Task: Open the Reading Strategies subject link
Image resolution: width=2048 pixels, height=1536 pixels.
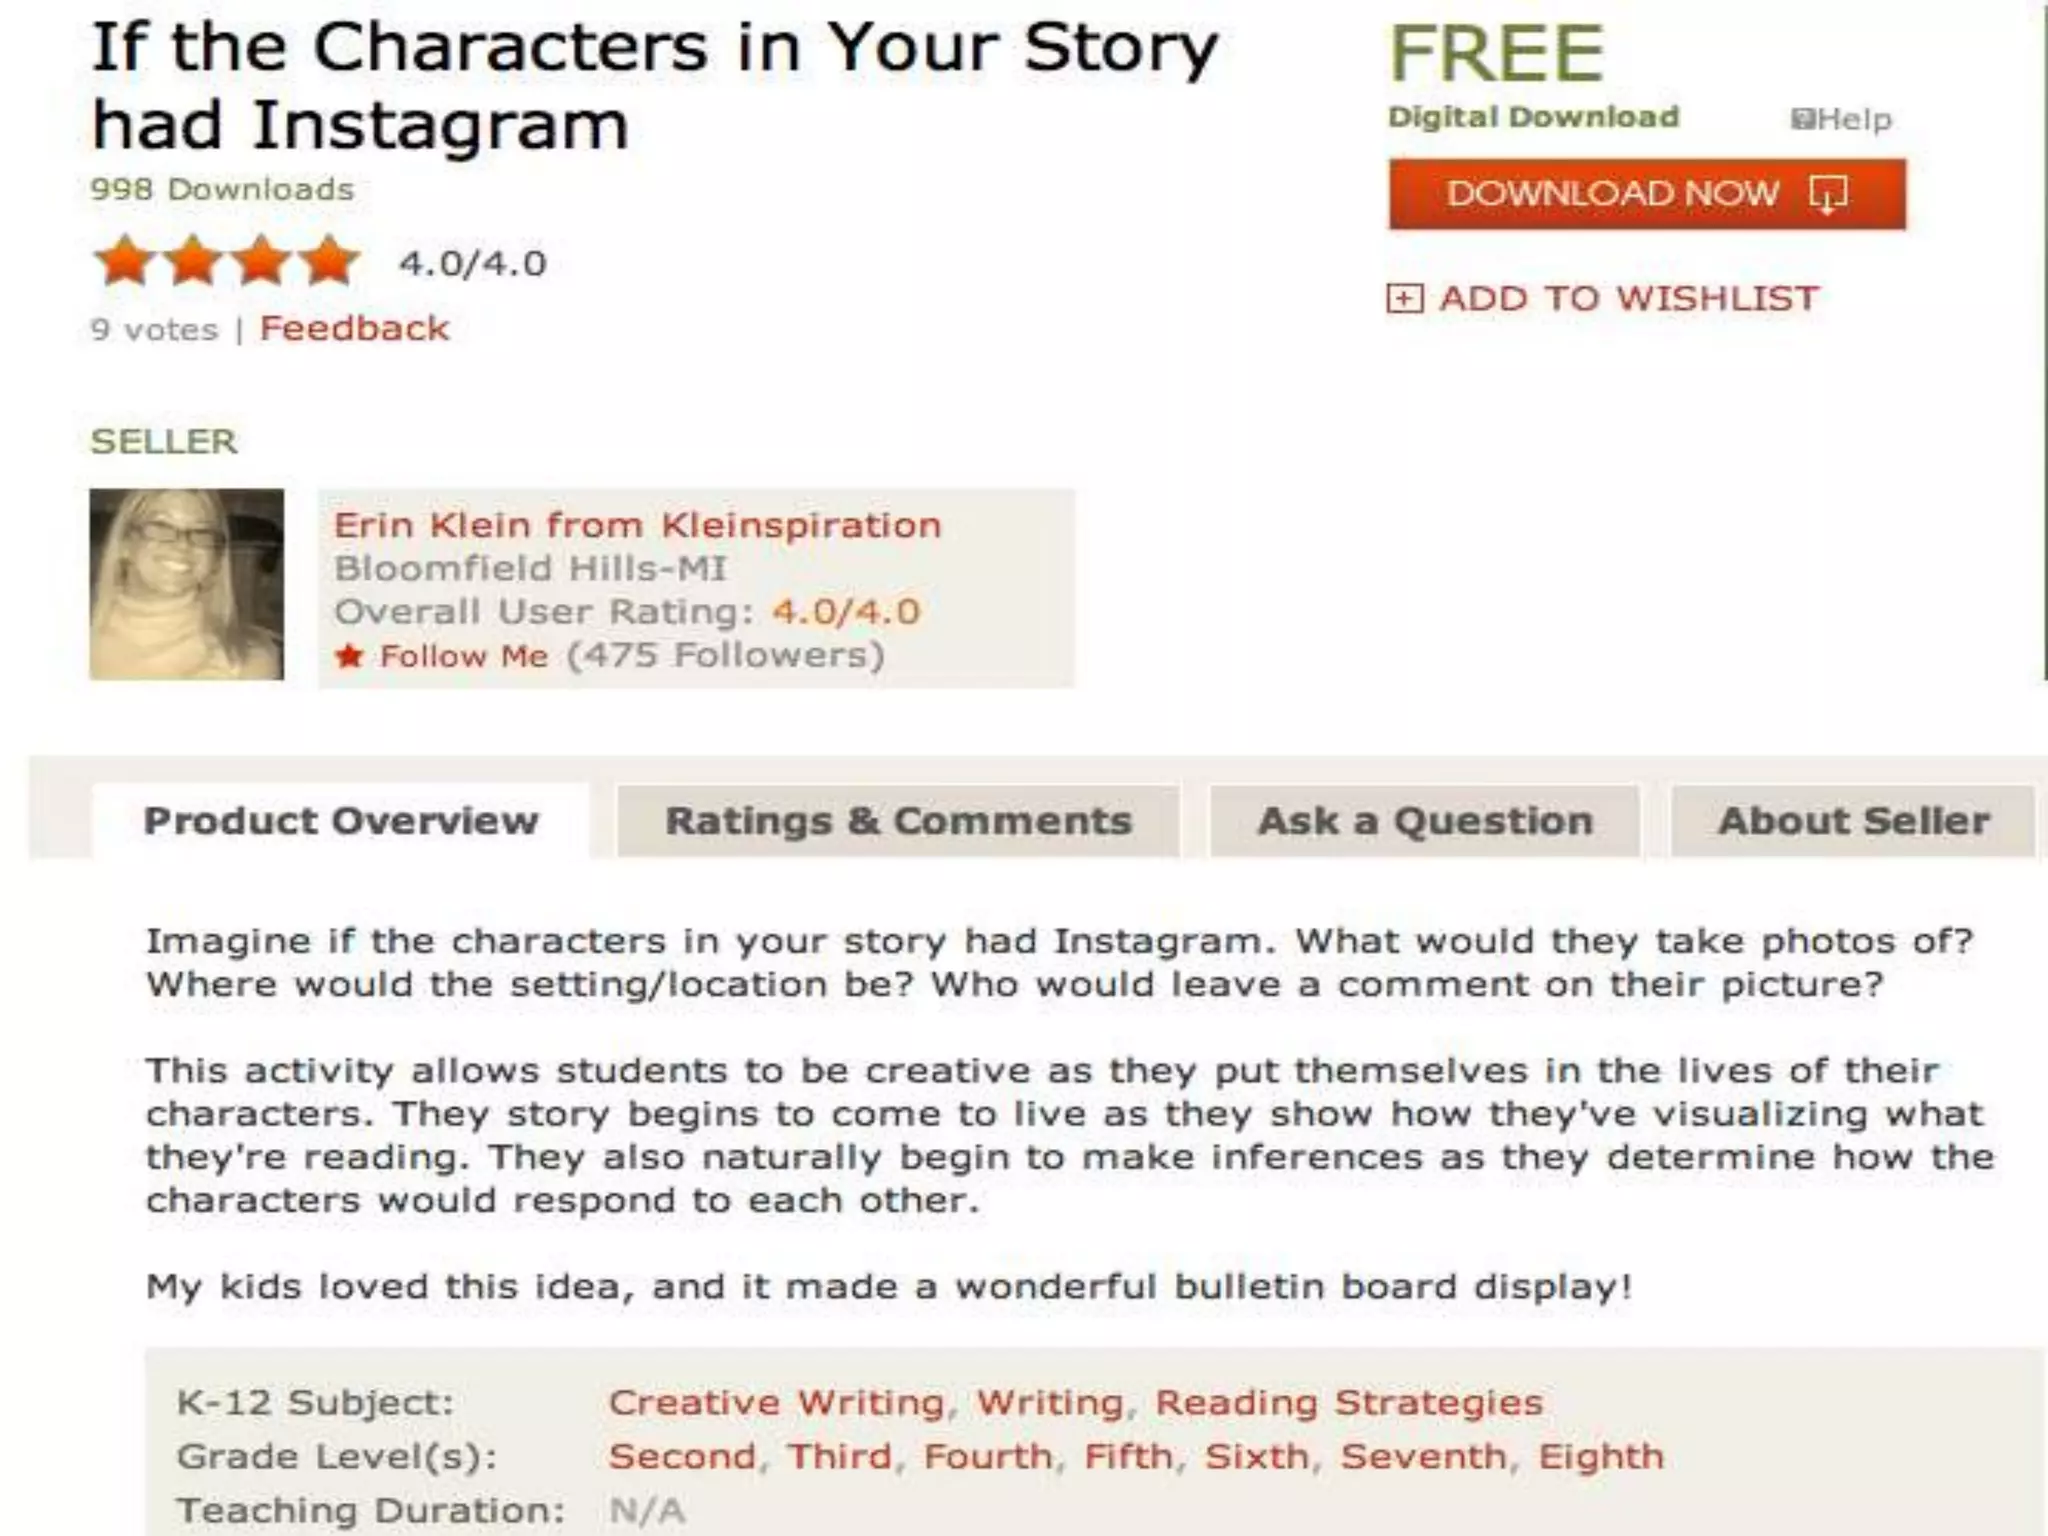Action: [1349, 1402]
